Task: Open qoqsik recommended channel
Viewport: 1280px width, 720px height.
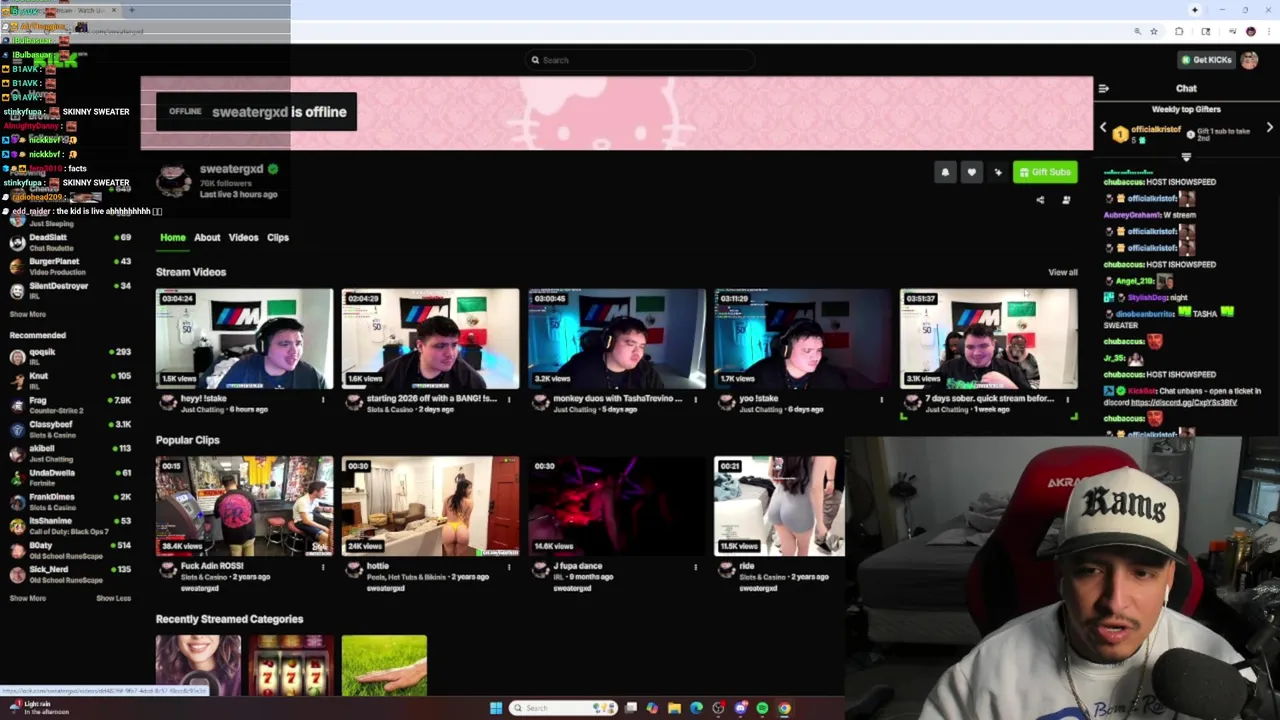Action: pos(70,356)
